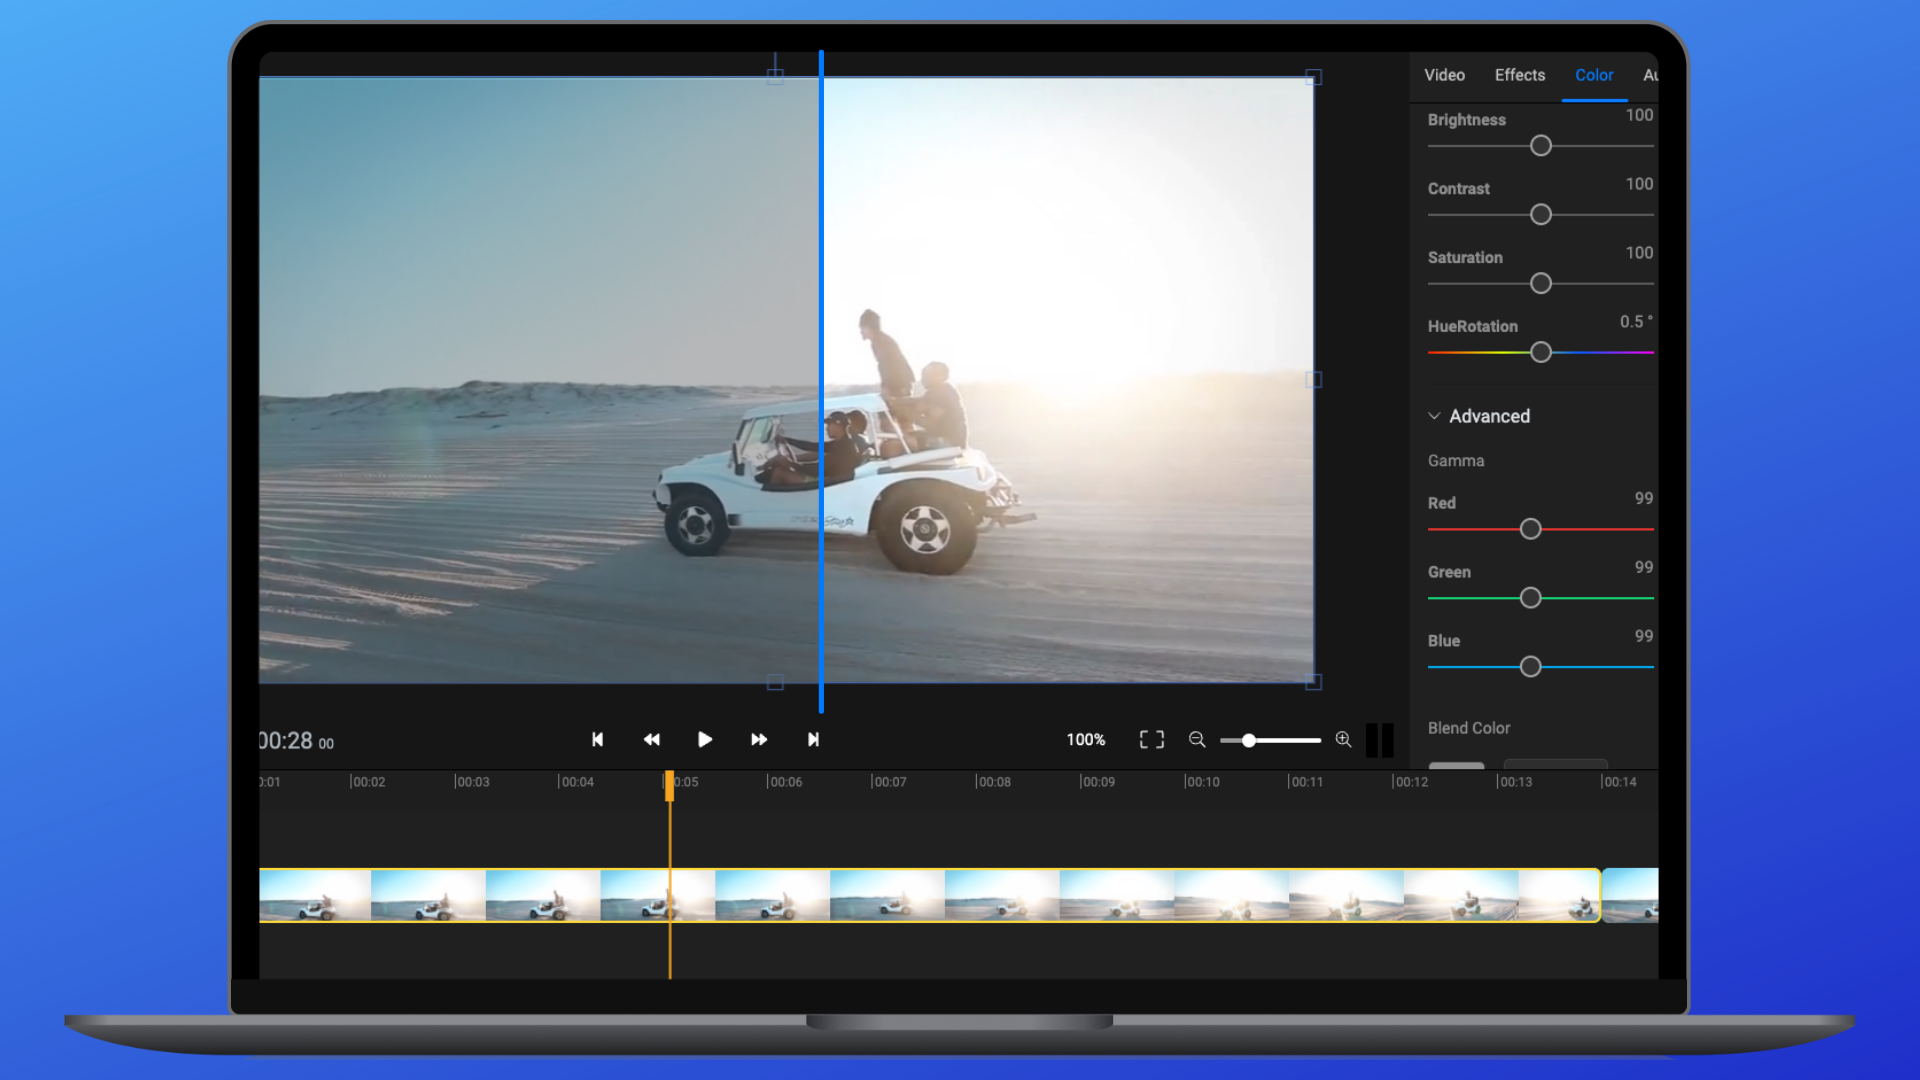This screenshot has height=1080, width=1920.
Task: Fast forward the video
Action: (x=759, y=740)
